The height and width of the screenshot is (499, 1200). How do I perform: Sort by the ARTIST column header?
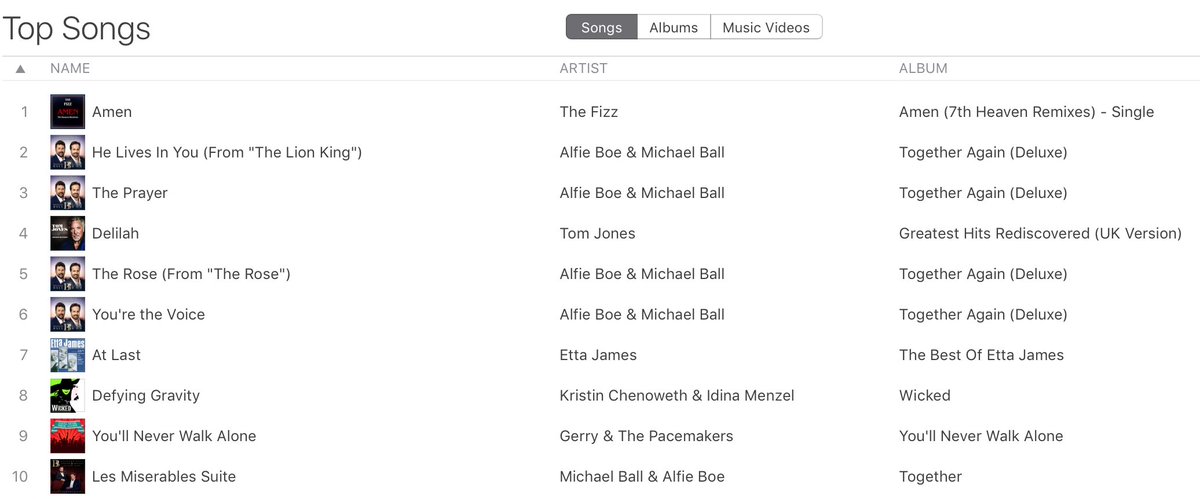pos(584,69)
